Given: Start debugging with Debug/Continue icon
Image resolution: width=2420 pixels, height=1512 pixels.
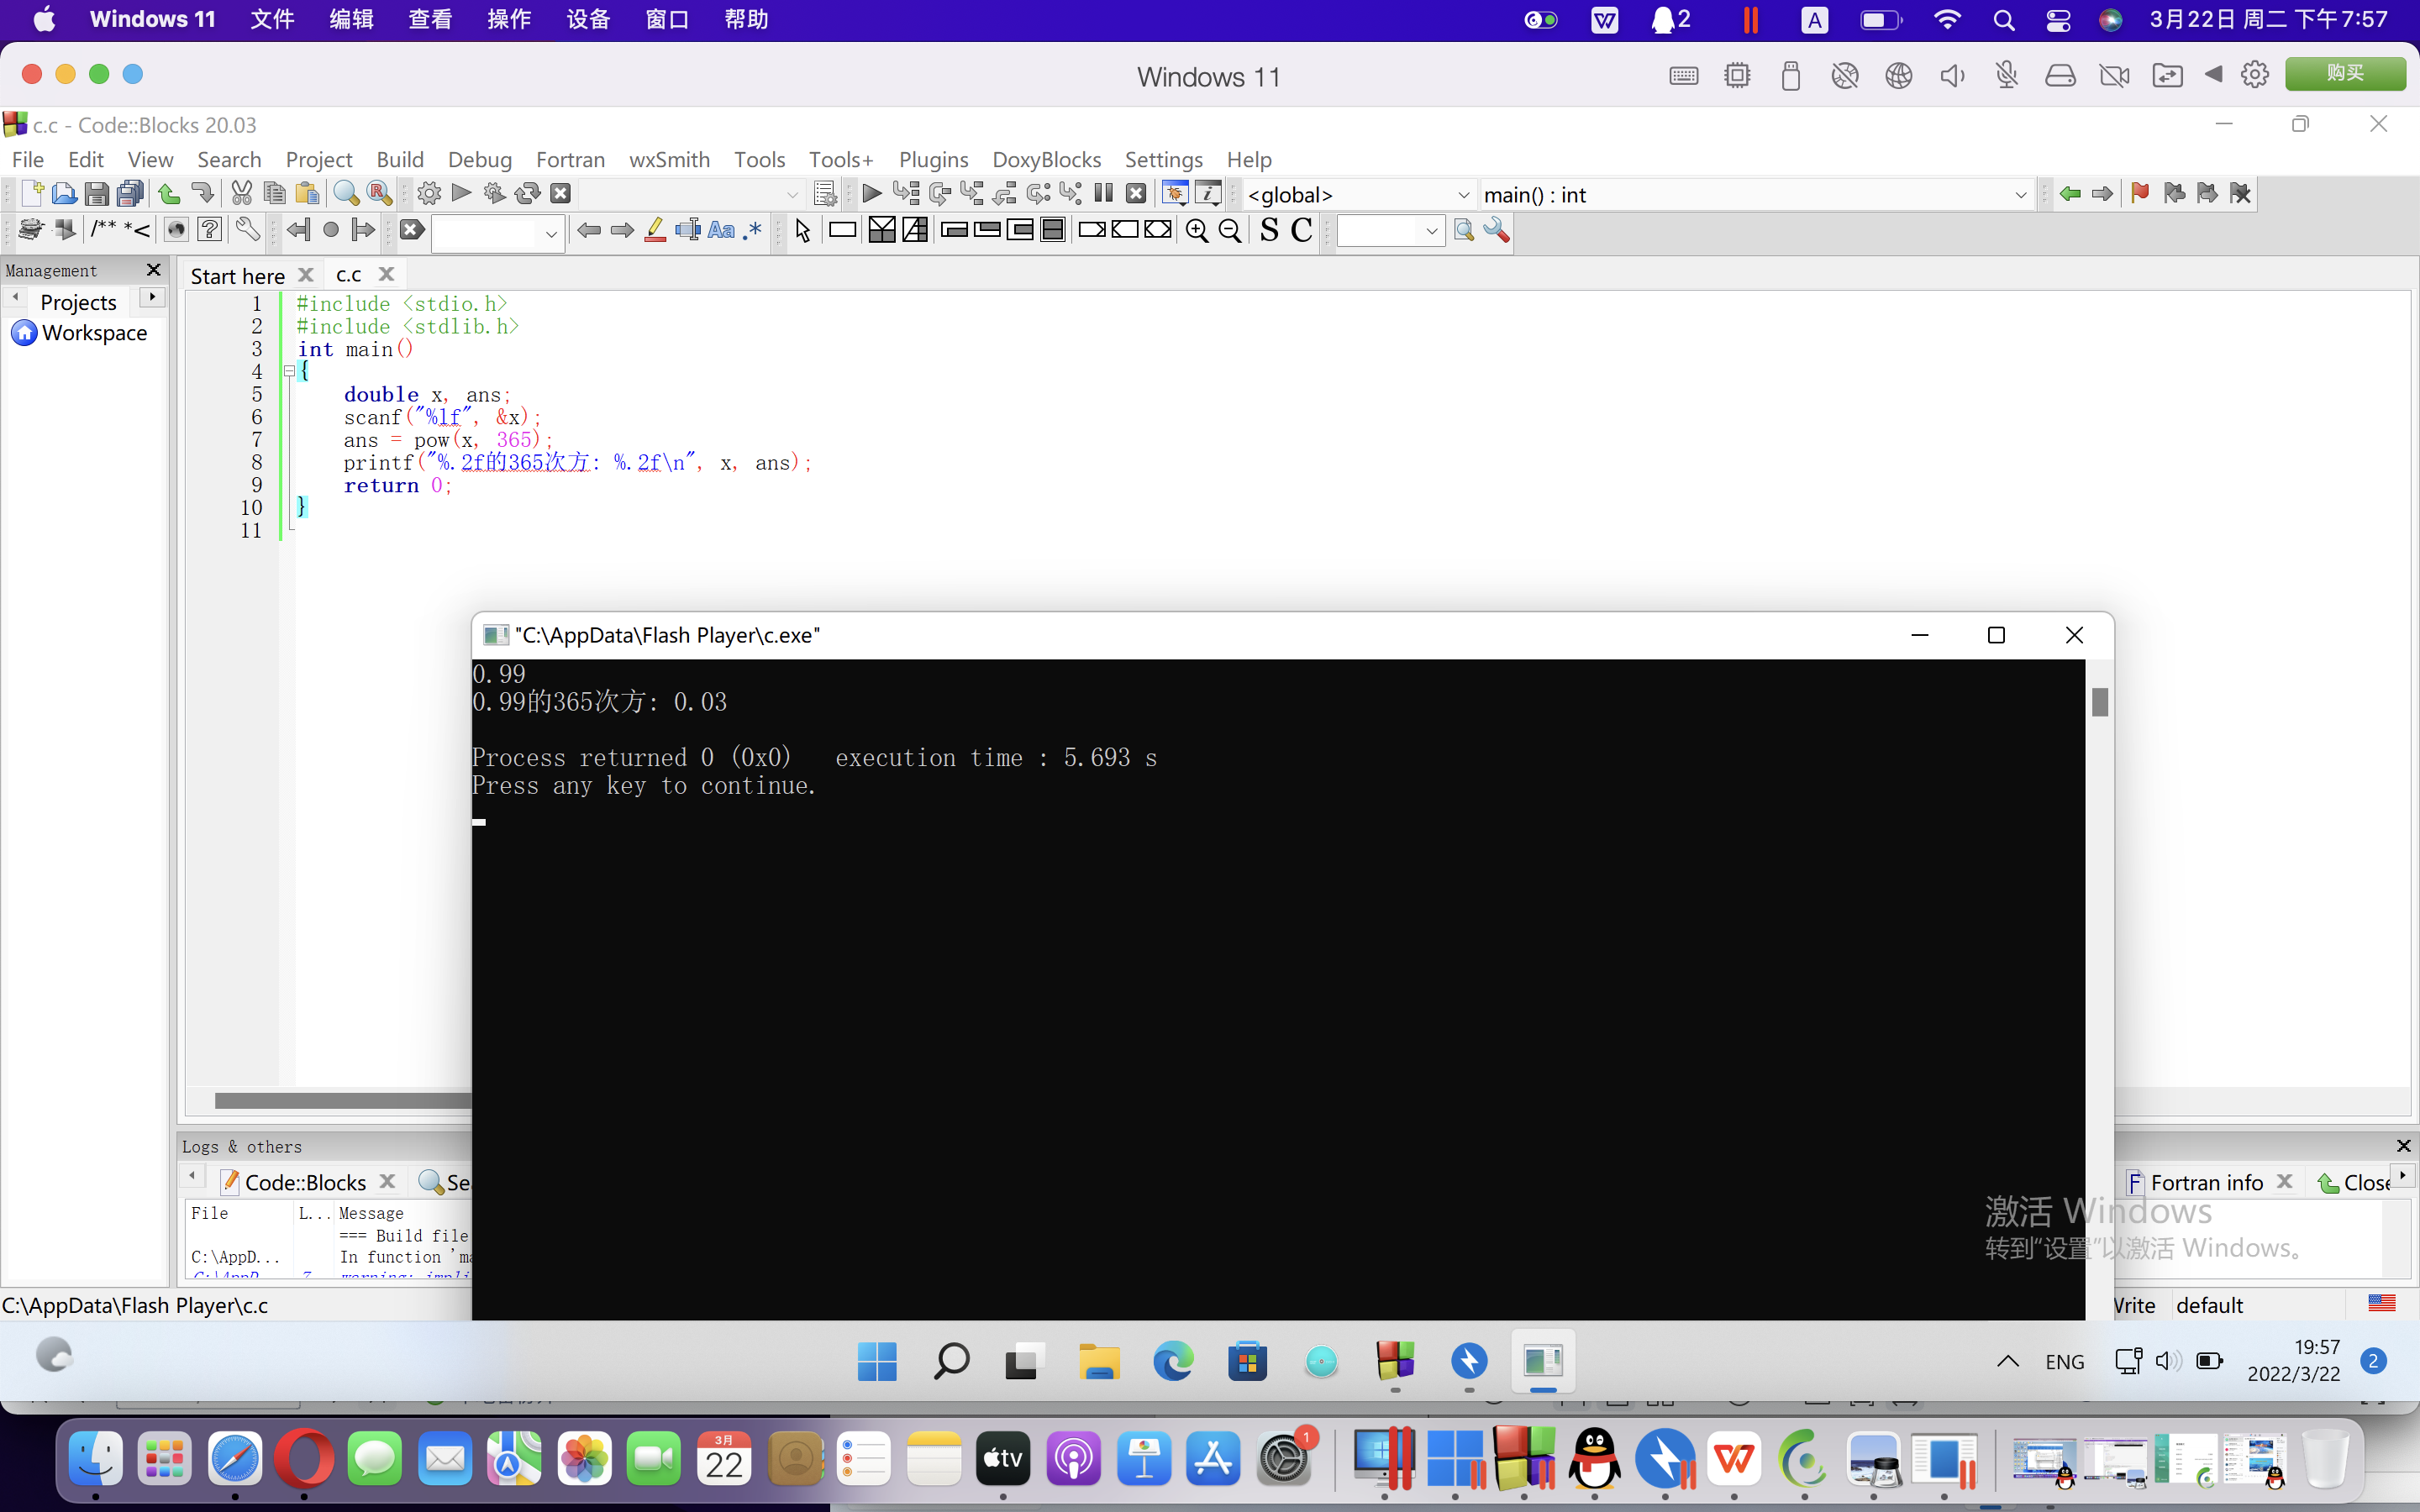Looking at the screenshot, I should pyautogui.click(x=871, y=194).
